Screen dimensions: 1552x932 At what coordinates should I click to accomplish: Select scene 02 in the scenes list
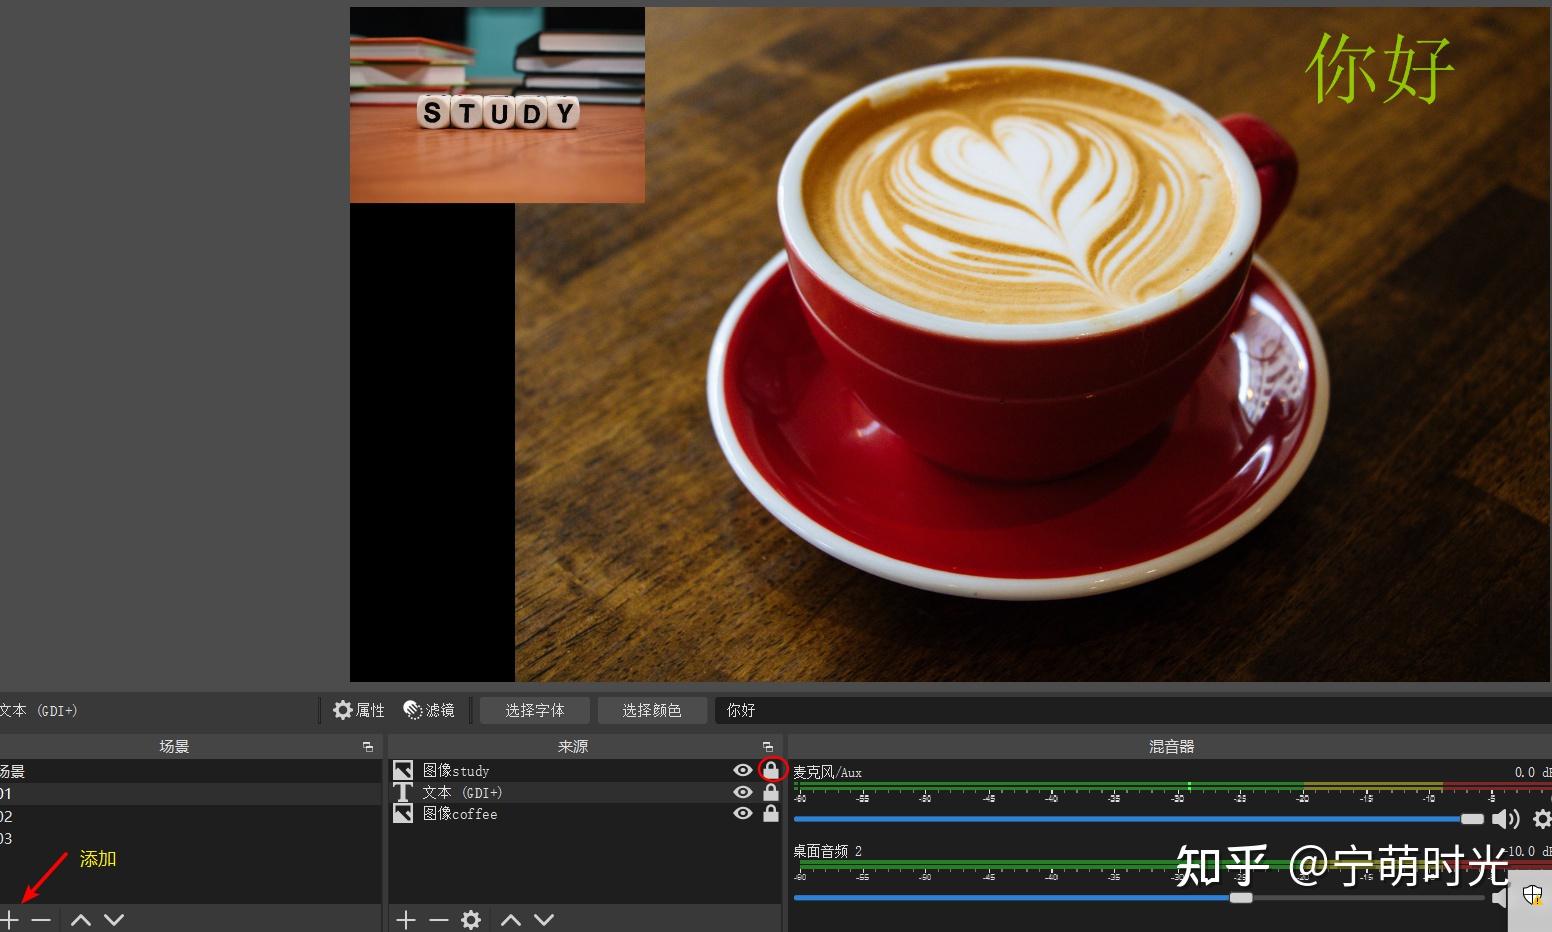[x=190, y=816]
